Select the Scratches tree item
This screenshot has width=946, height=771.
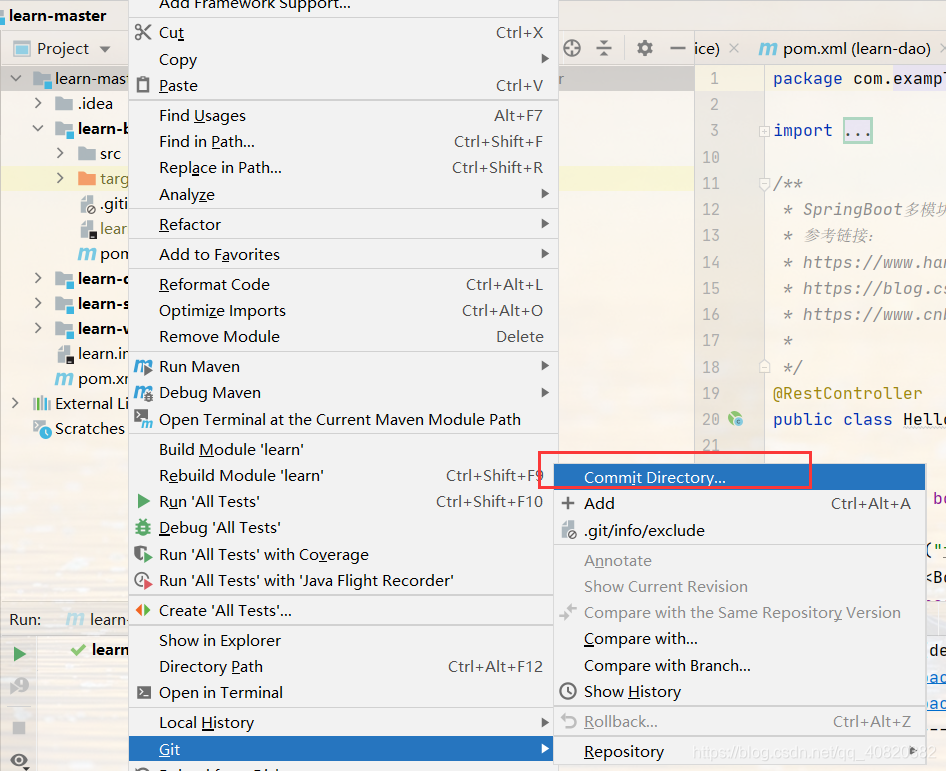(x=89, y=428)
